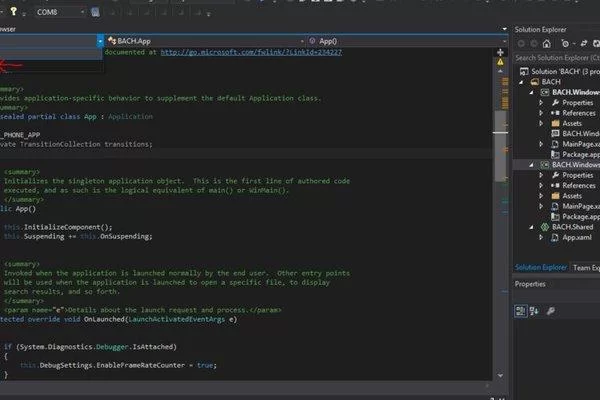Select the BACH folder in tree
The width and height of the screenshot is (600, 400).
pyautogui.click(x=551, y=82)
